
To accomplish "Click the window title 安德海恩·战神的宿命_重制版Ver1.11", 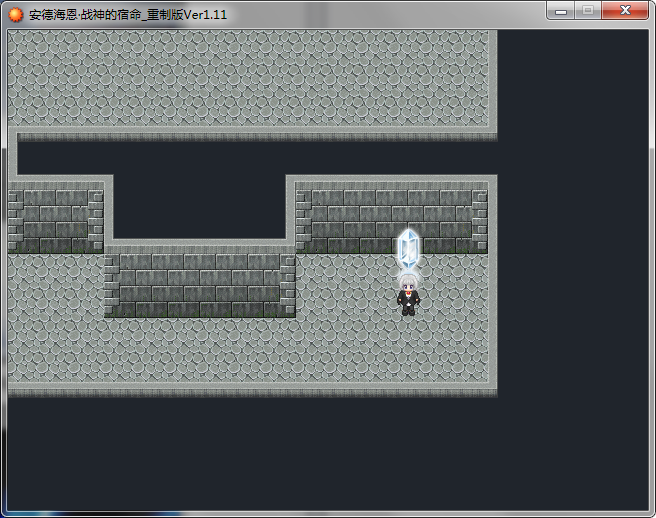I will point(128,15).
